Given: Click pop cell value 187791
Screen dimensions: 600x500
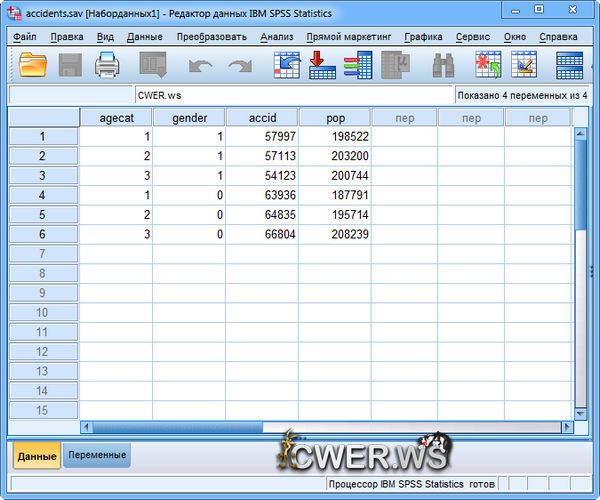Looking at the screenshot, I should tap(335, 195).
